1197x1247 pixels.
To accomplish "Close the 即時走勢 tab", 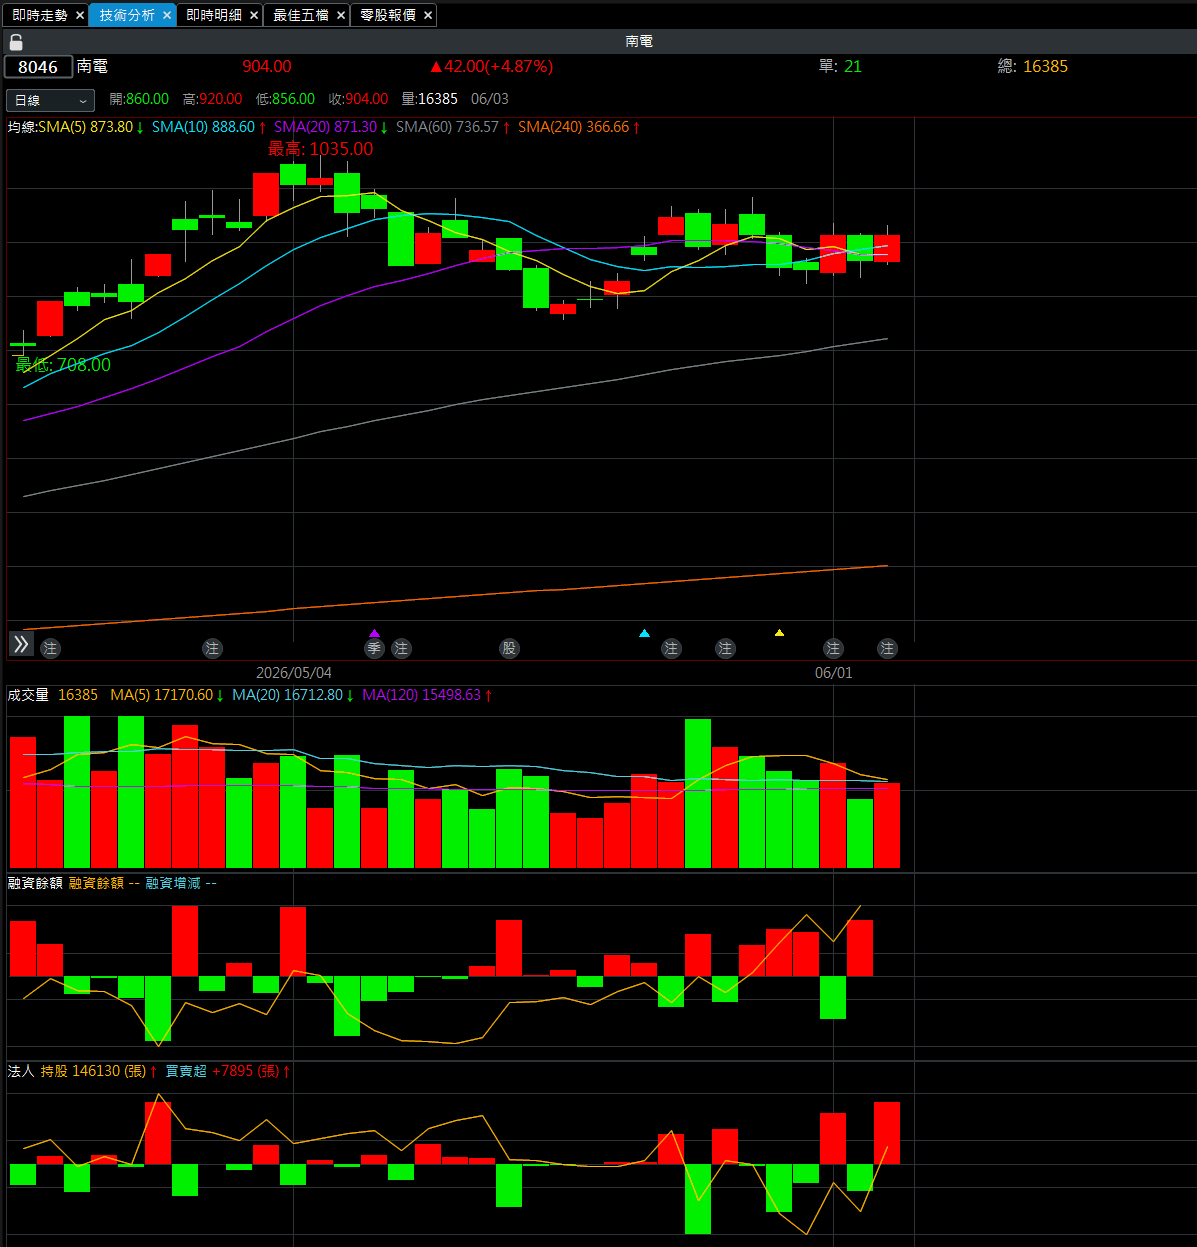I will pos(80,15).
